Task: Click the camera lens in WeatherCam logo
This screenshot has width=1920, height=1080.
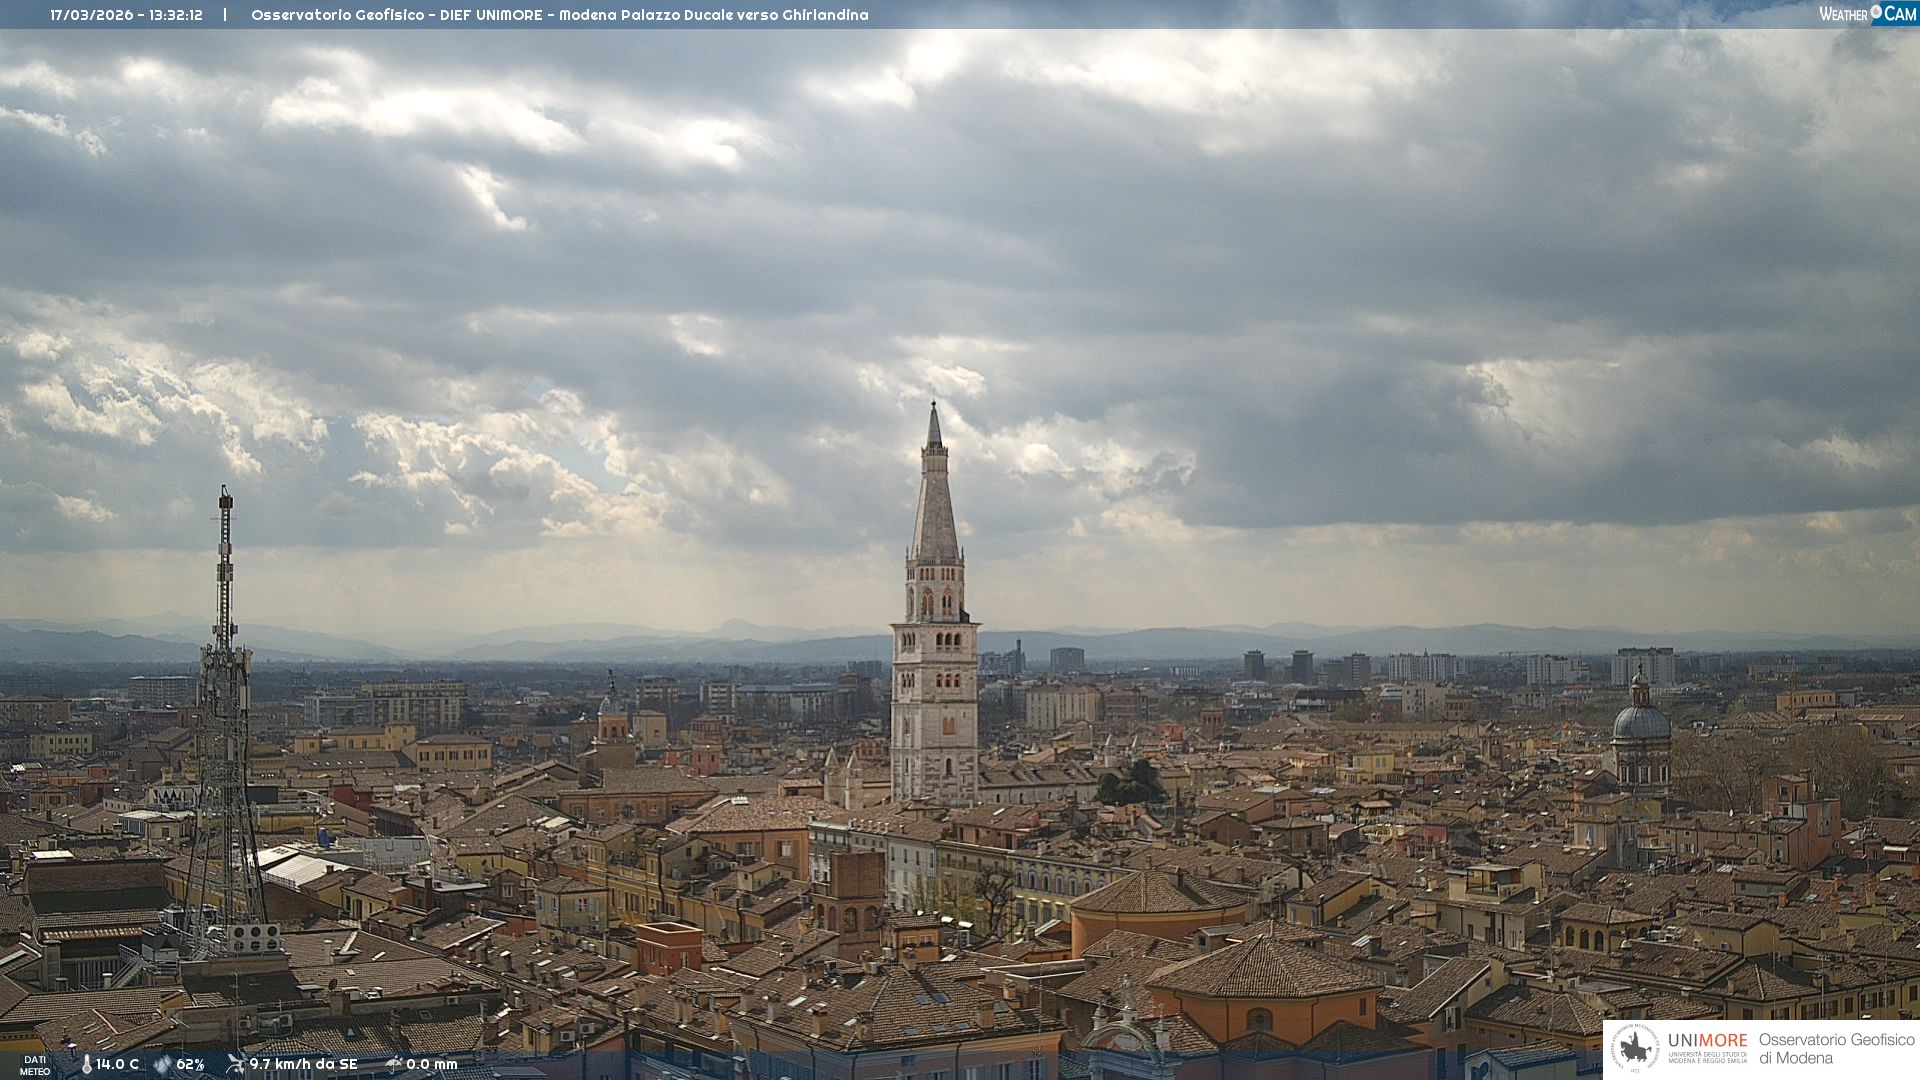Action: click(x=1876, y=13)
